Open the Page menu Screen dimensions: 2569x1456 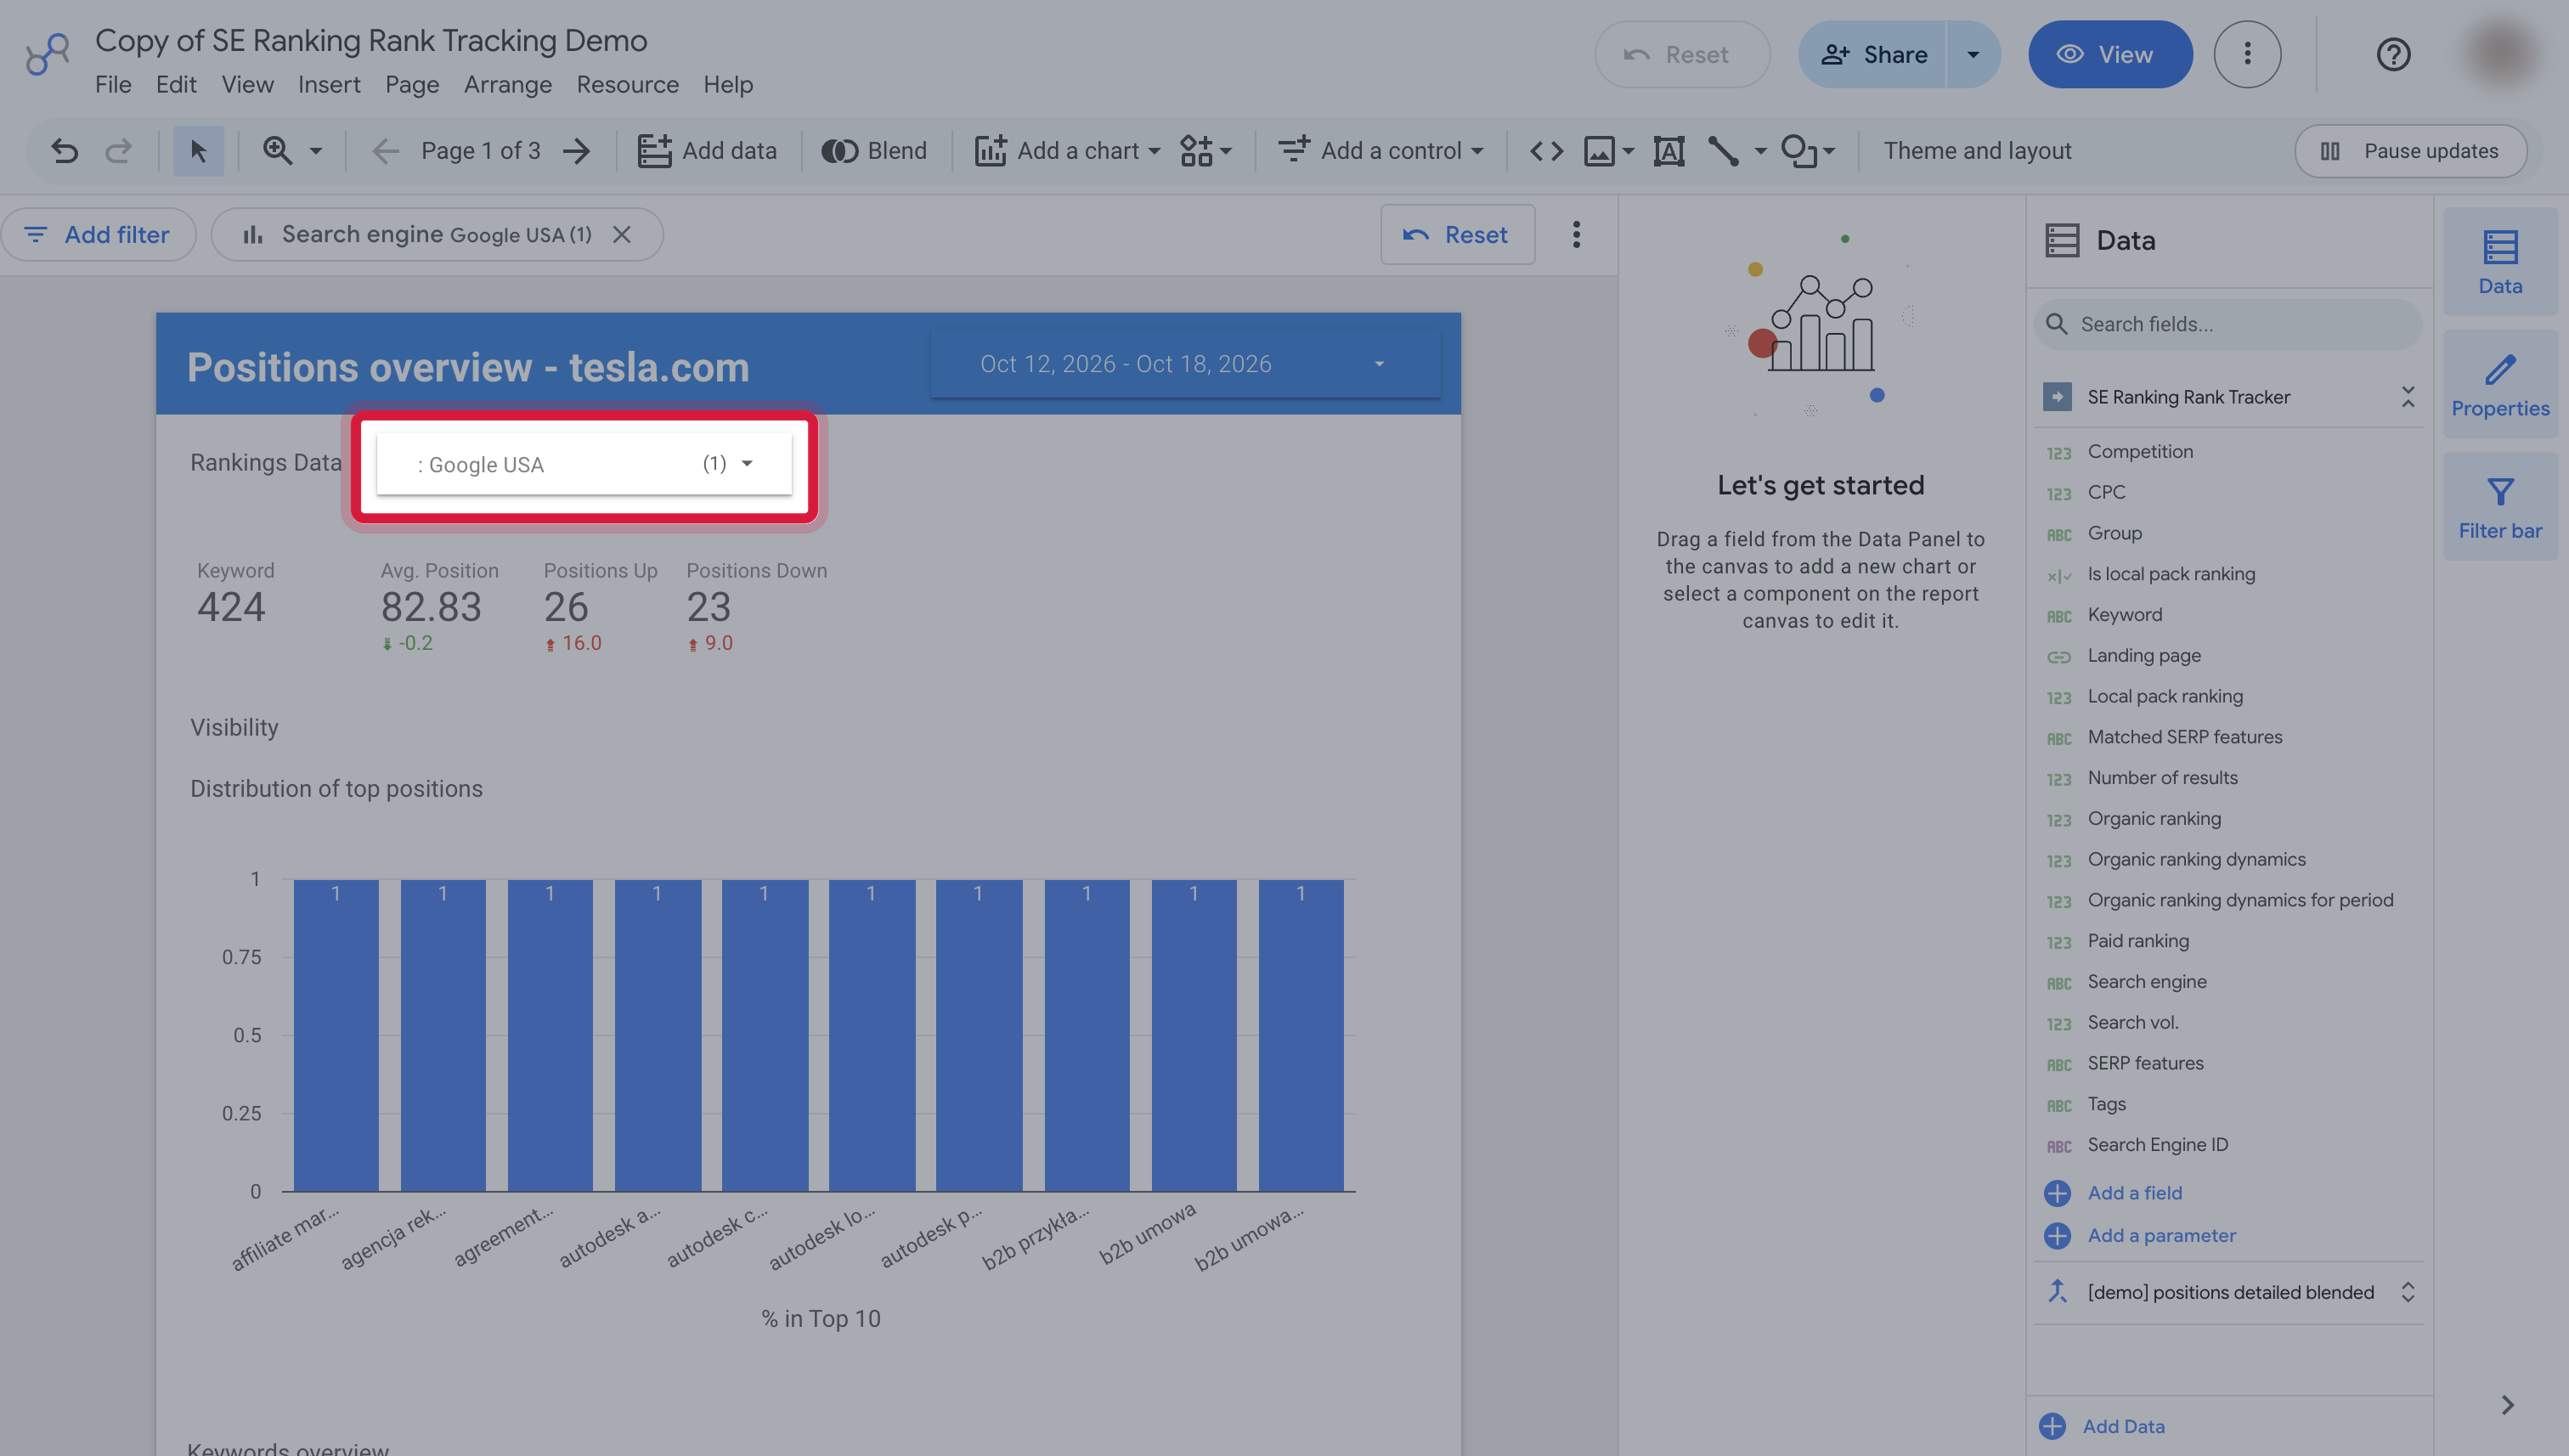tap(412, 85)
